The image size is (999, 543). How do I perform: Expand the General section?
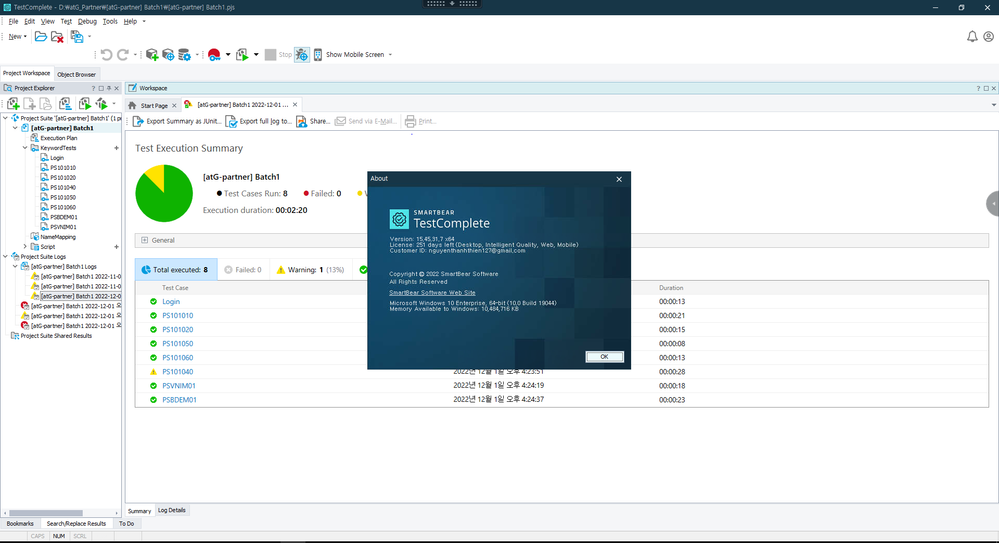145,240
